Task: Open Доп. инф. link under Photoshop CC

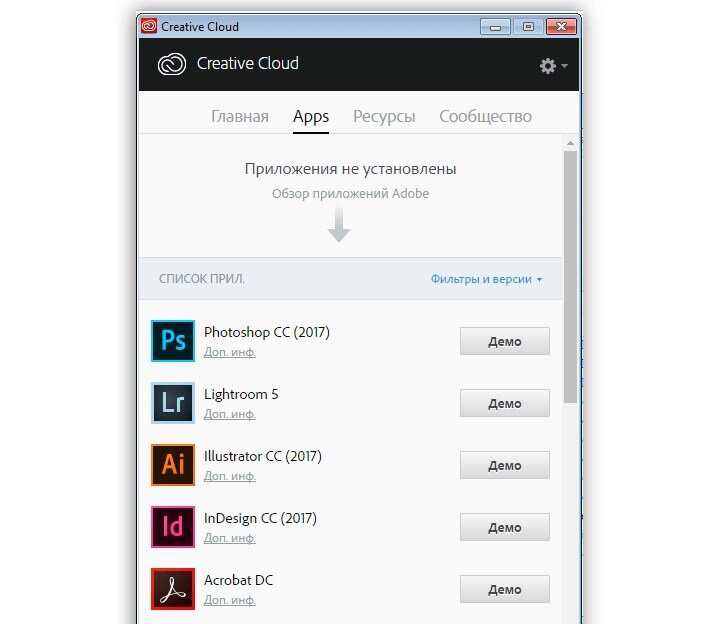Action: click(229, 352)
